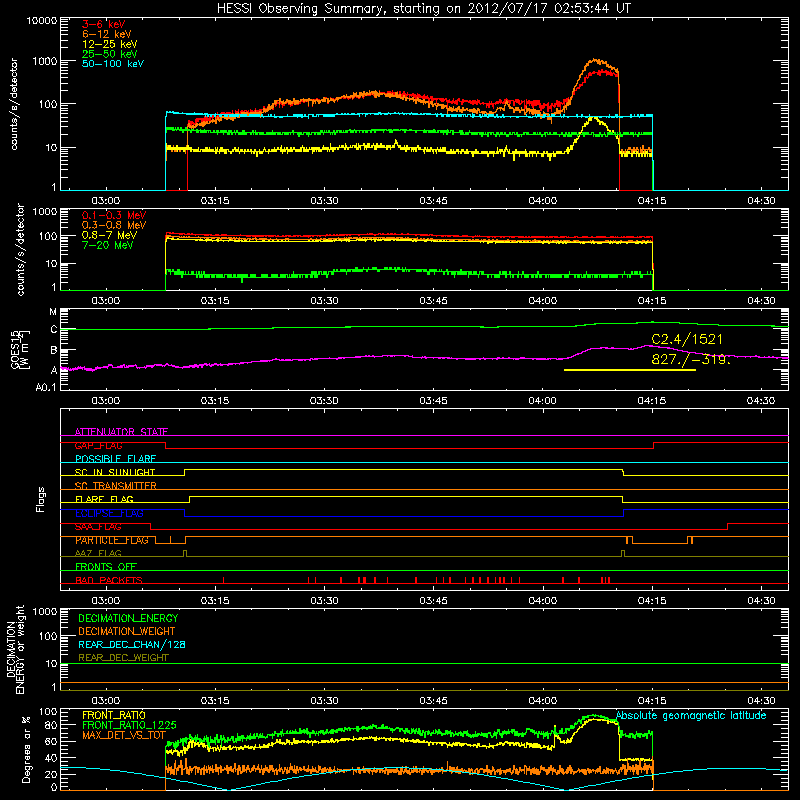The image size is (800, 800).
Task: Select the GAP_FLAG label
Action: point(98,445)
